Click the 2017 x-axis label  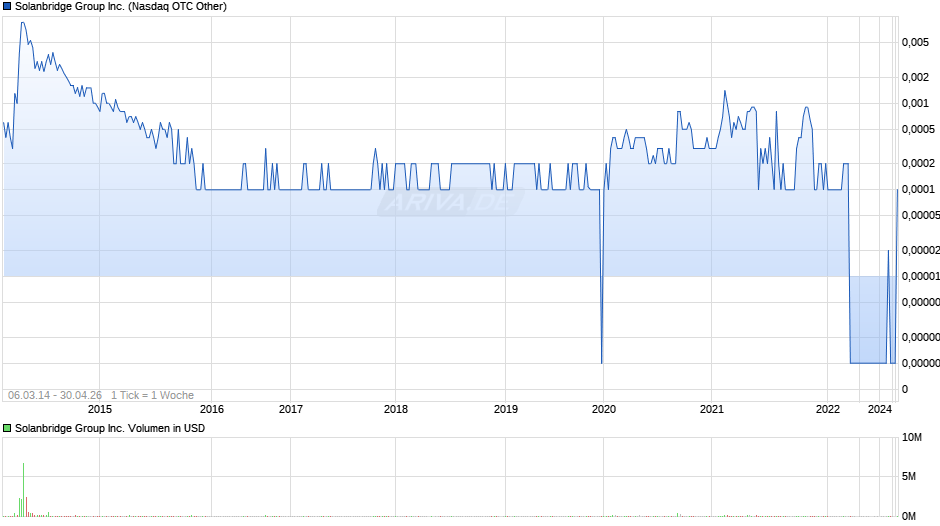pos(291,409)
